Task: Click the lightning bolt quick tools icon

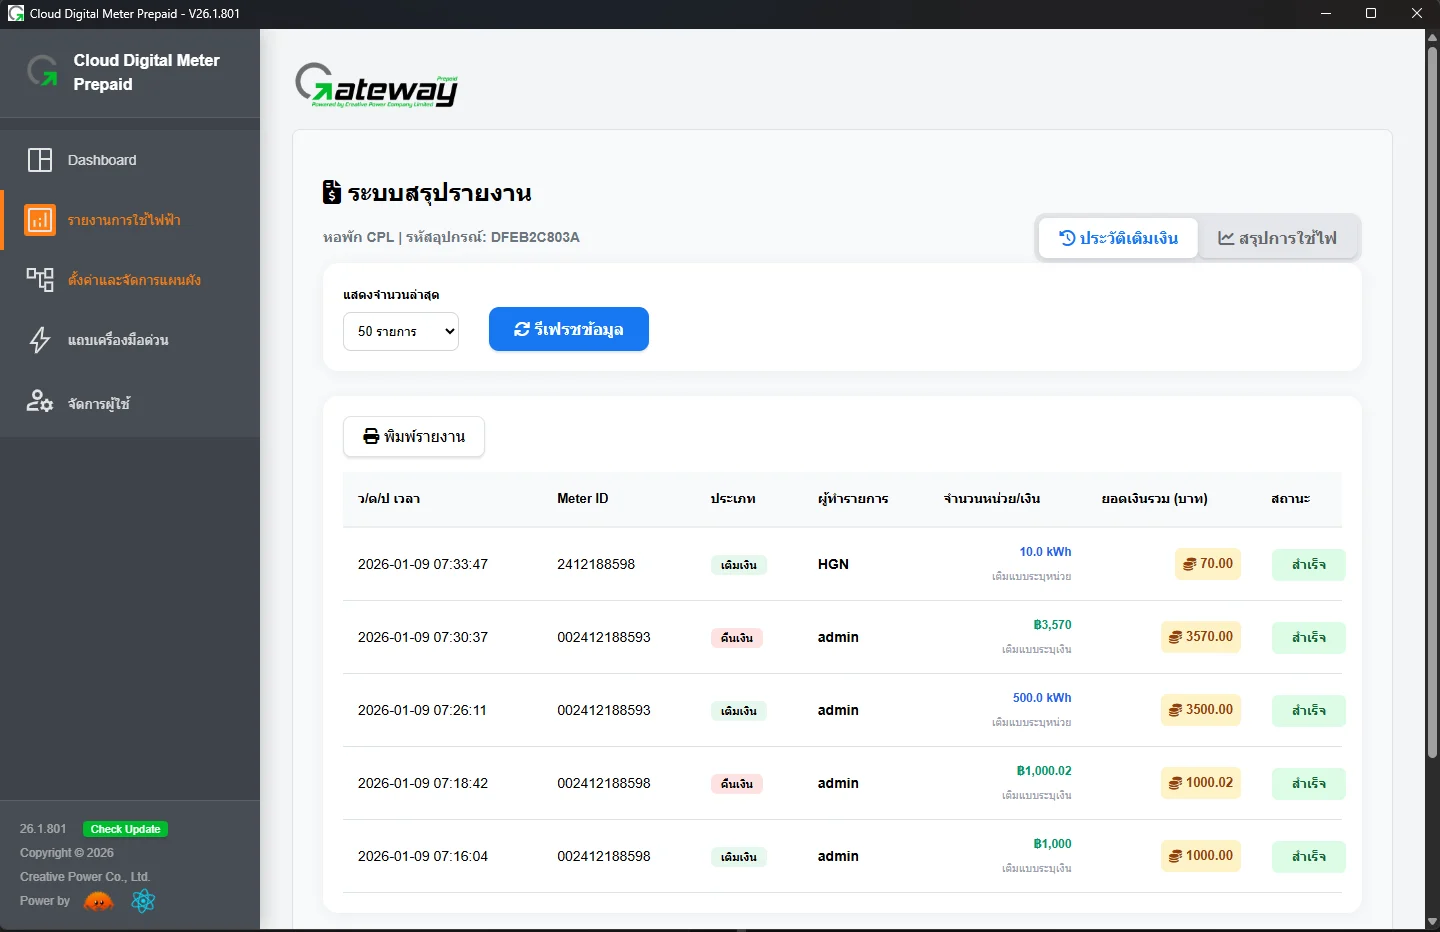Action: 40,340
